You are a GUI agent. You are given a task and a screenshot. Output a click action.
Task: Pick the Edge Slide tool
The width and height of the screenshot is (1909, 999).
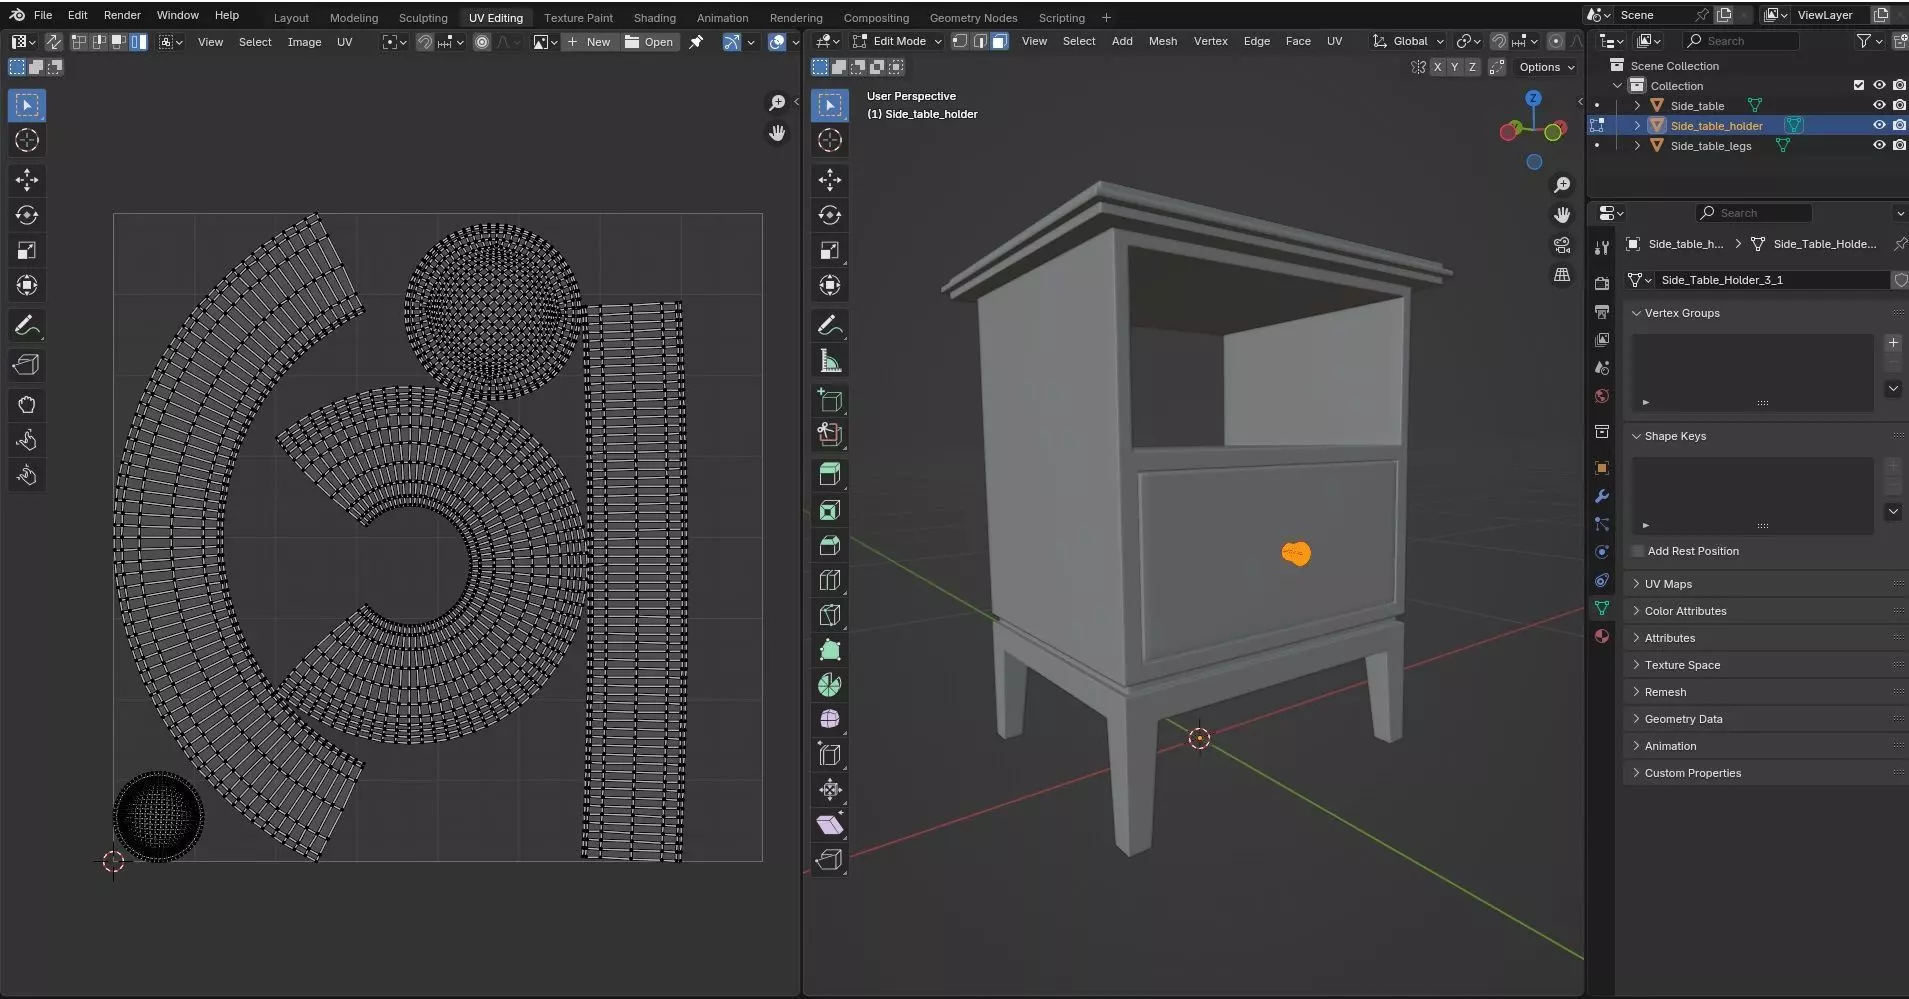tap(829, 754)
